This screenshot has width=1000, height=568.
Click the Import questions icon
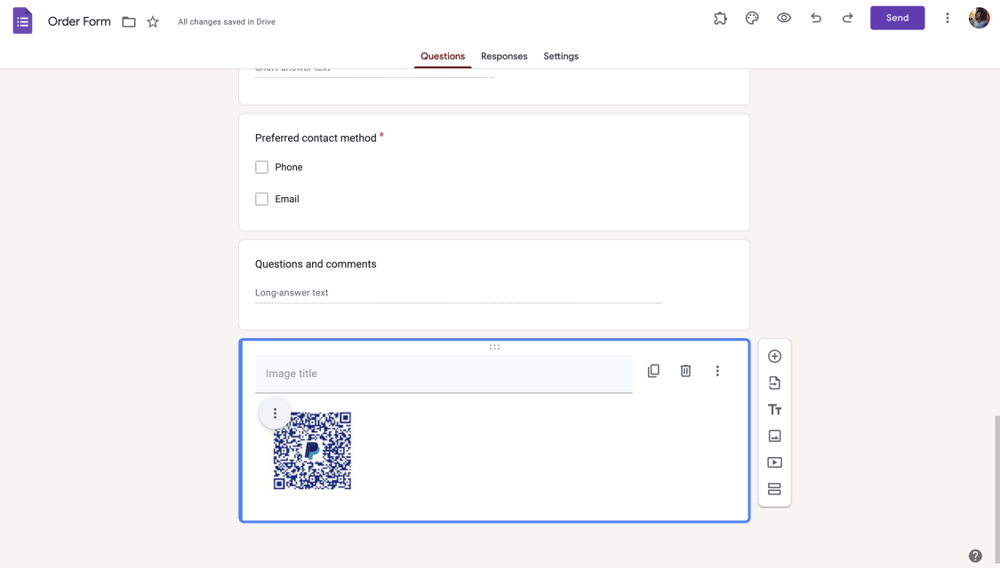pos(774,383)
